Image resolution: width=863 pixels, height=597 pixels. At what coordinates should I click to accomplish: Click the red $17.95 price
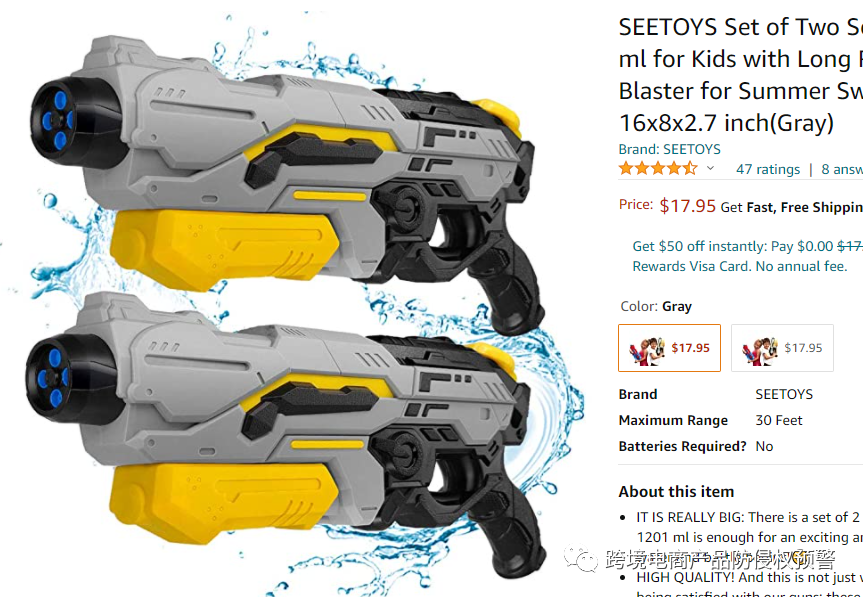point(687,206)
